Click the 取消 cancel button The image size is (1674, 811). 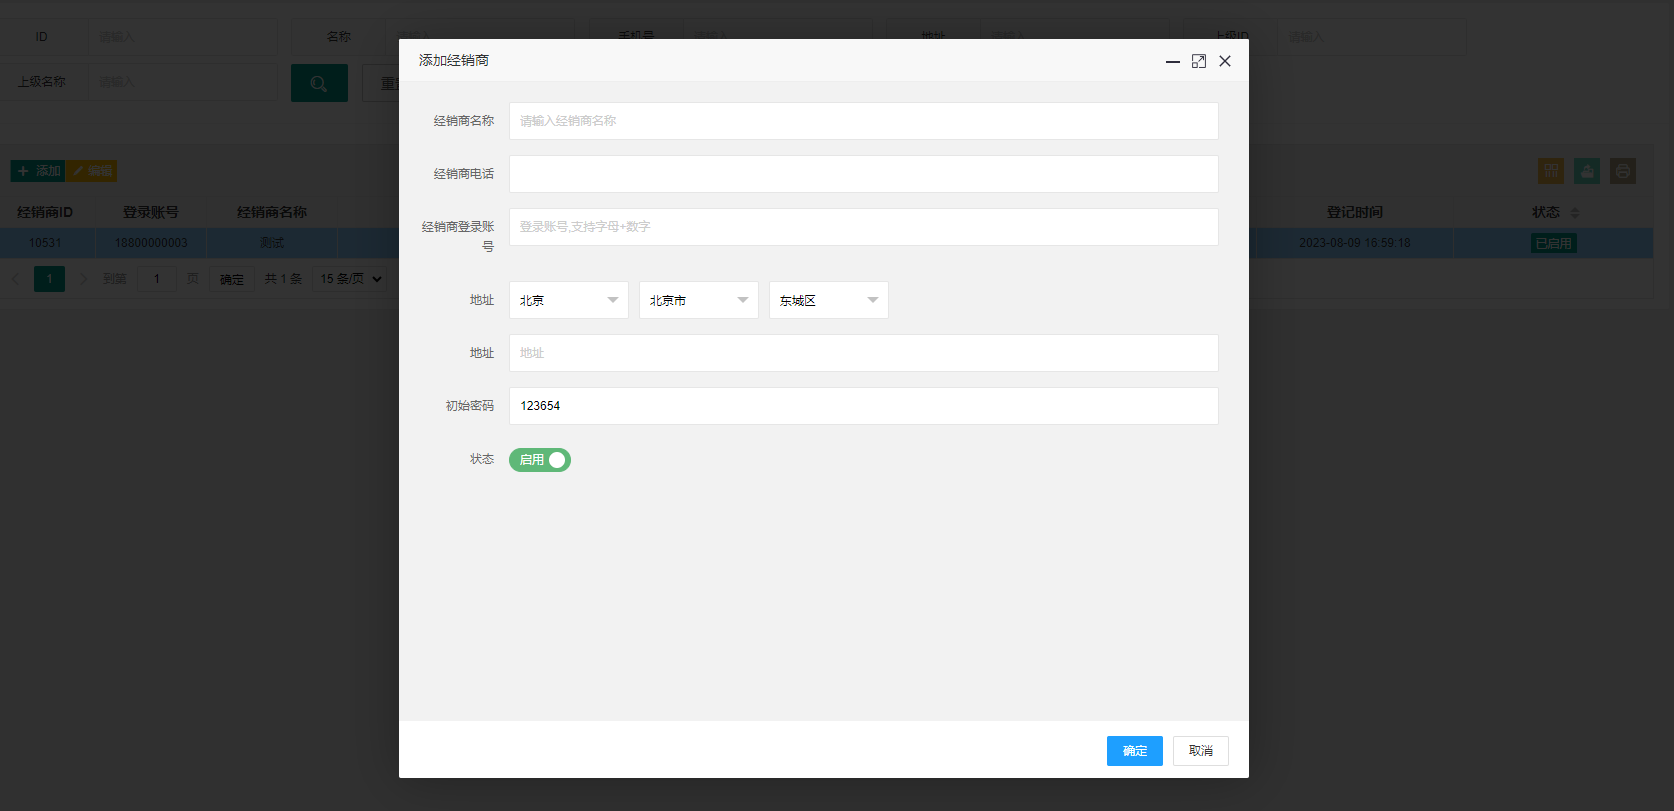click(x=1201, y=751)
